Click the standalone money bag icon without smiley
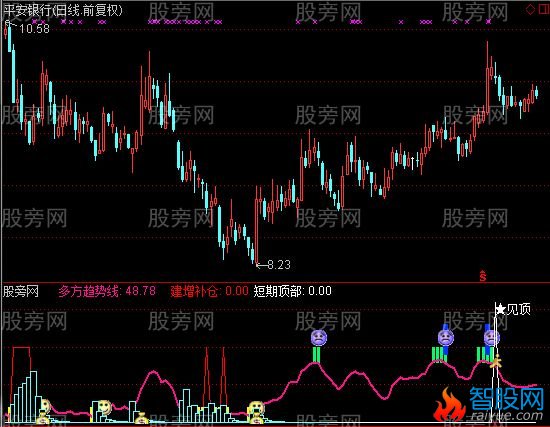 point(142,419)
